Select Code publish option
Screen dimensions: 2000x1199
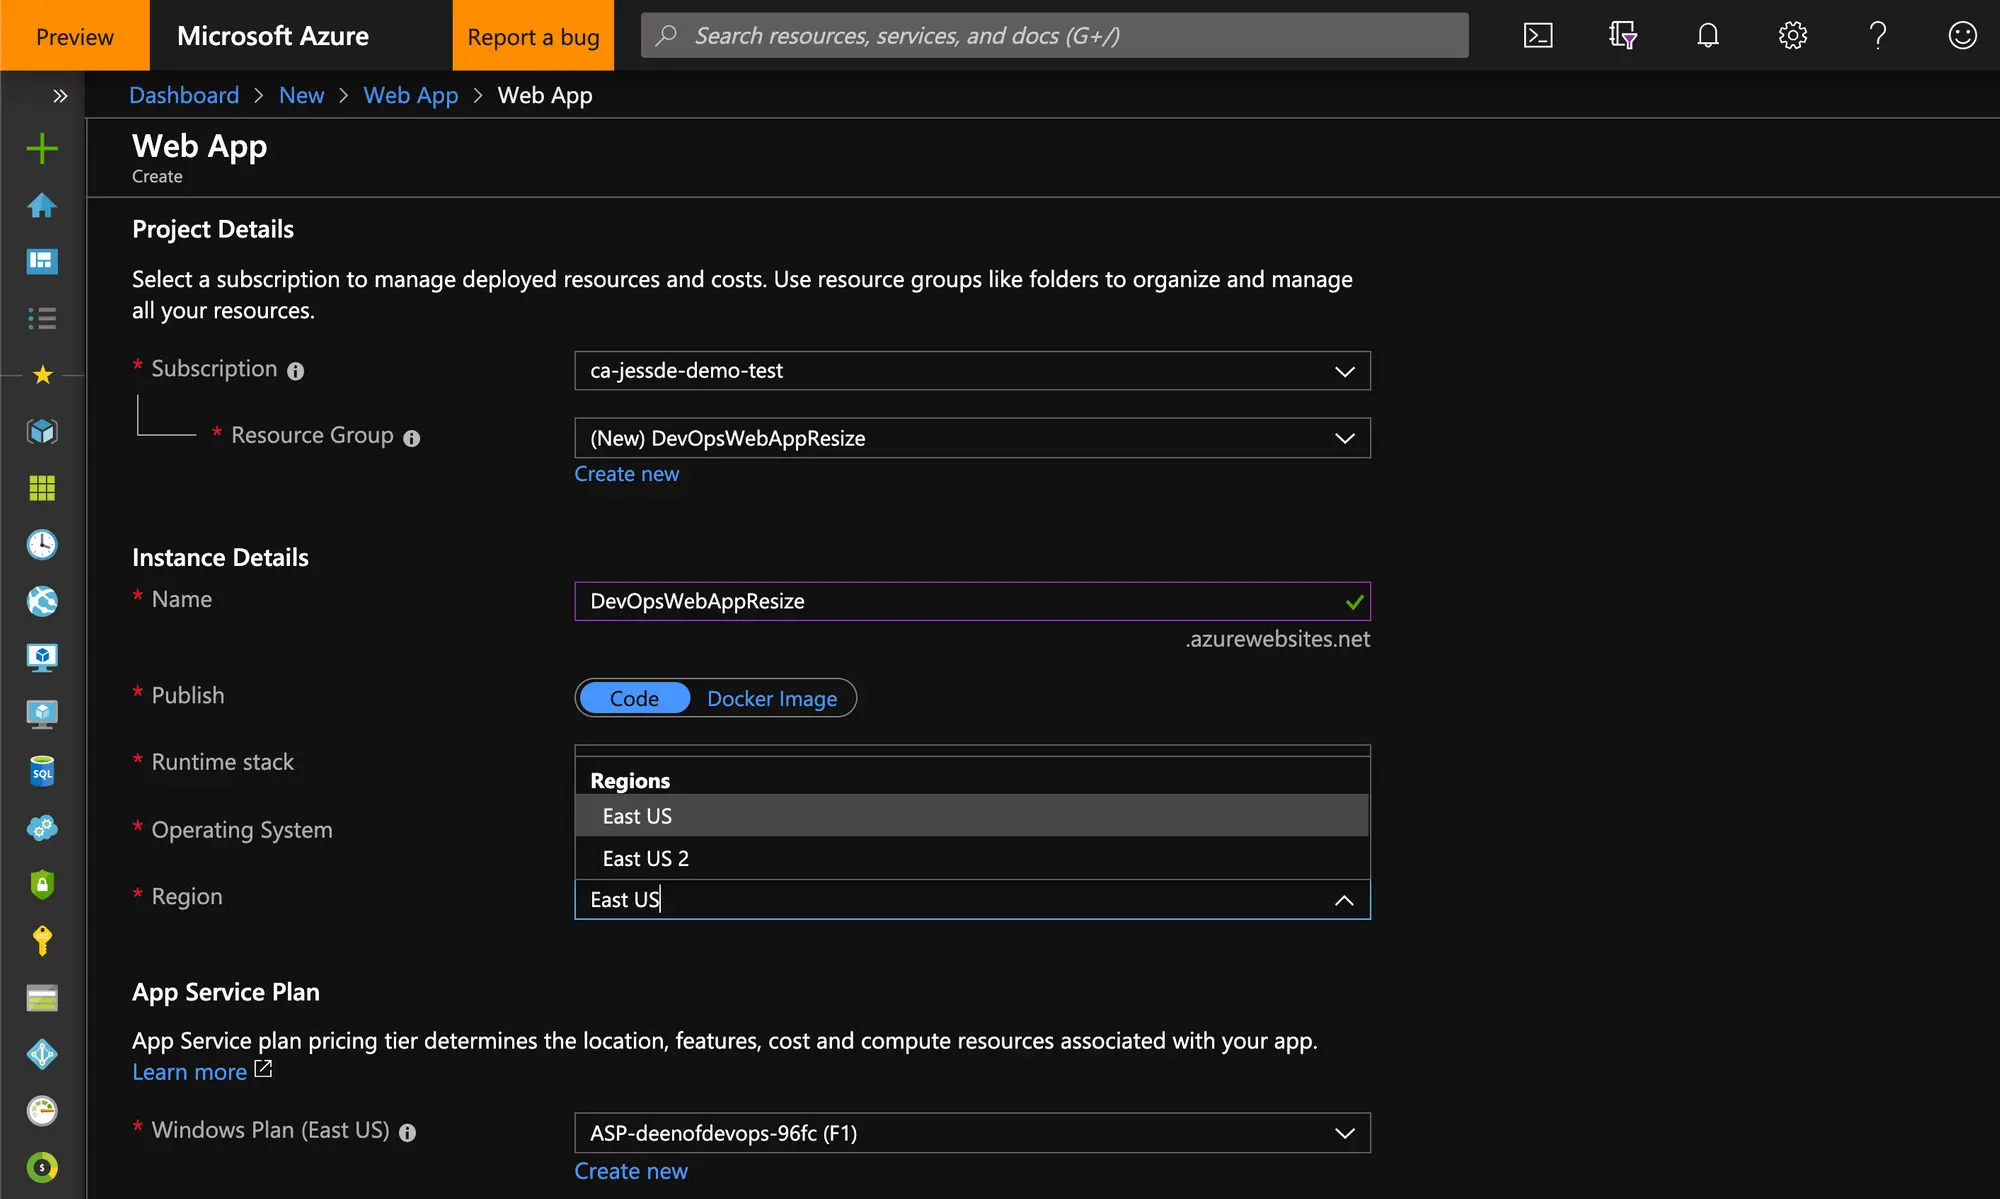point(634,698)
